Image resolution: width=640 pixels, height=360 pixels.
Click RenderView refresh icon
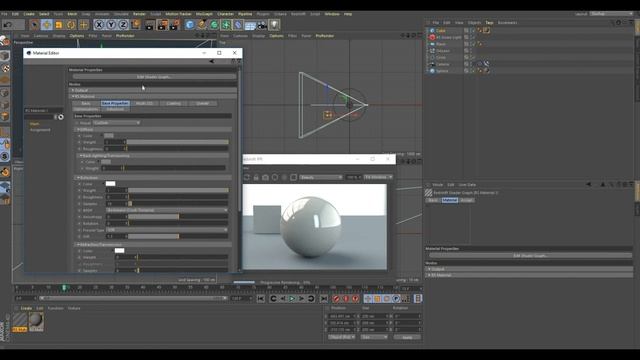(247, 177)
